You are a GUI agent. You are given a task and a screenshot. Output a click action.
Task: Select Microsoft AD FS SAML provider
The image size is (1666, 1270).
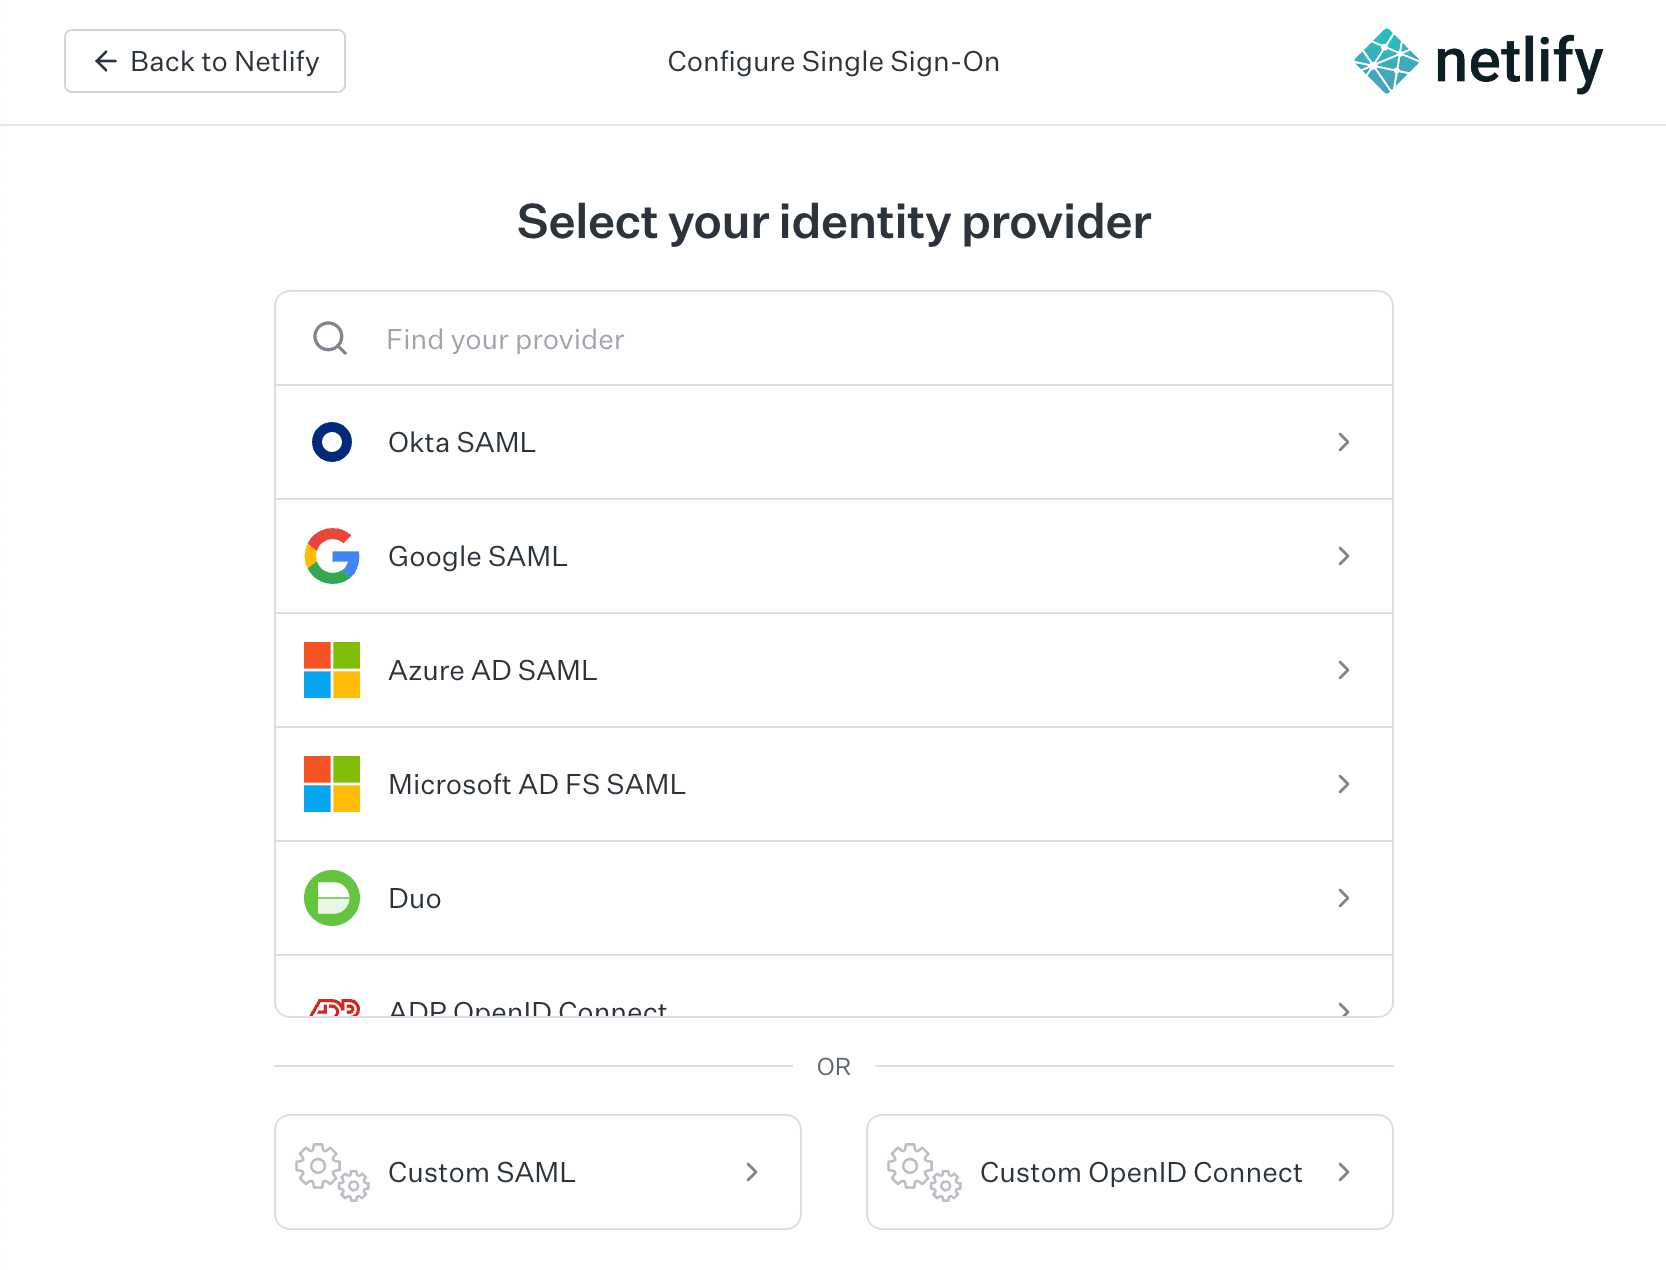(834, 784)
